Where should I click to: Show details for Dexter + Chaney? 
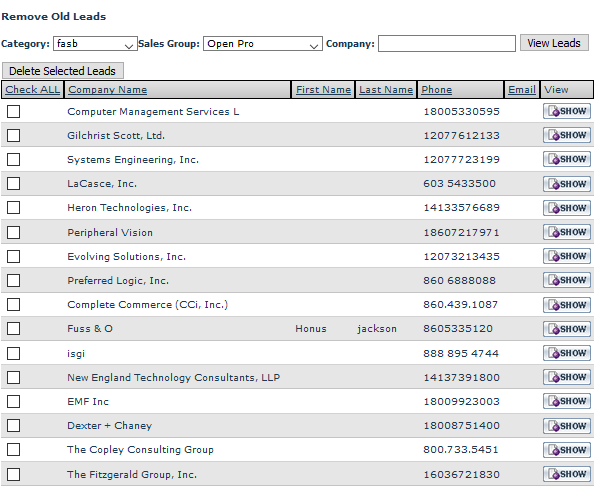tap(566, 426)
